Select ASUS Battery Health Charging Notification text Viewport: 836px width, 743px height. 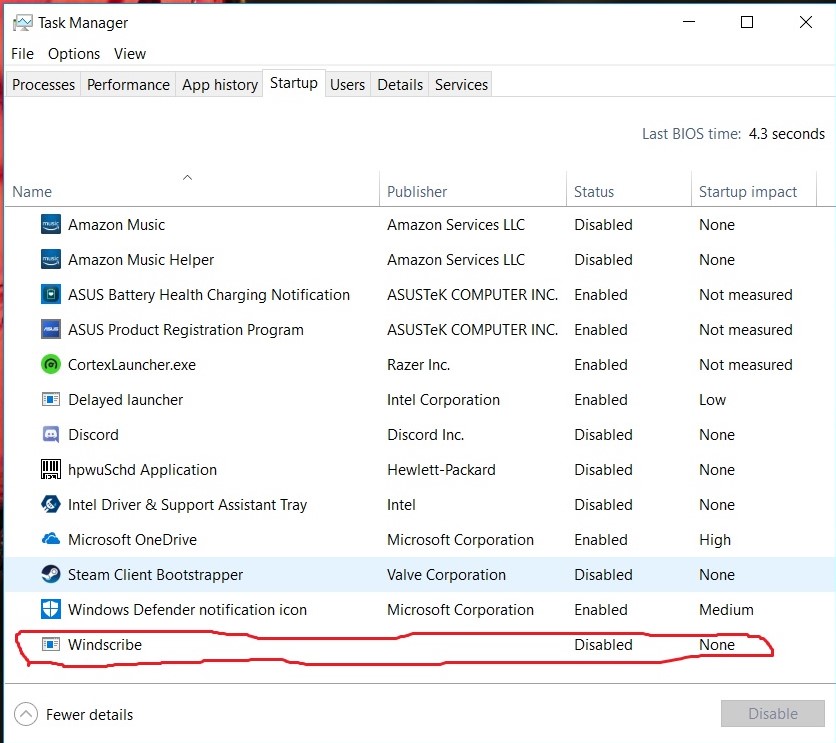coord(209,295)
